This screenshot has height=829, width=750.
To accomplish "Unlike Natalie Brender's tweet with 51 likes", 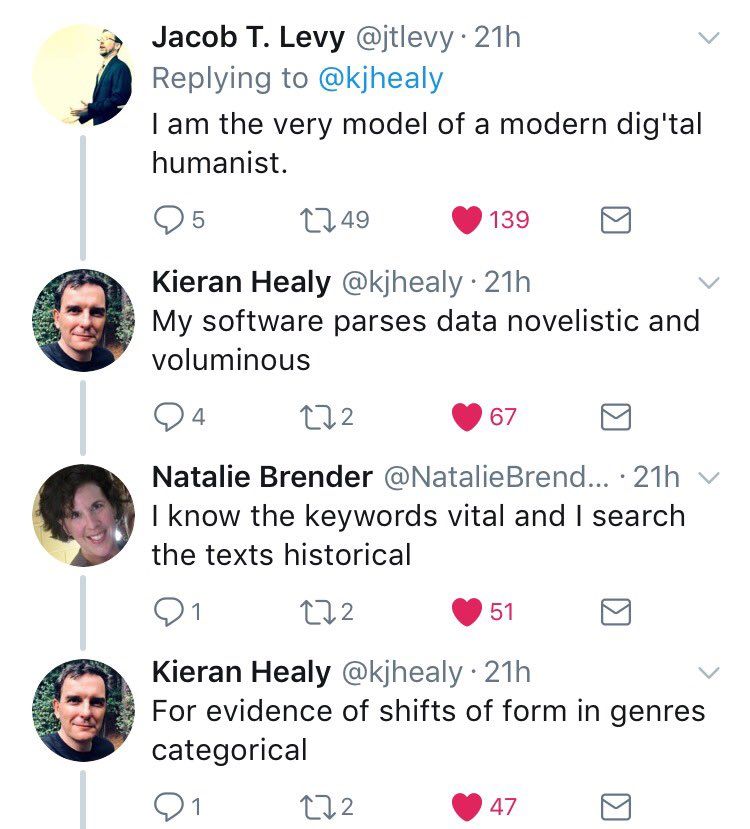I will pyautogui.click(x=466, y=612).
